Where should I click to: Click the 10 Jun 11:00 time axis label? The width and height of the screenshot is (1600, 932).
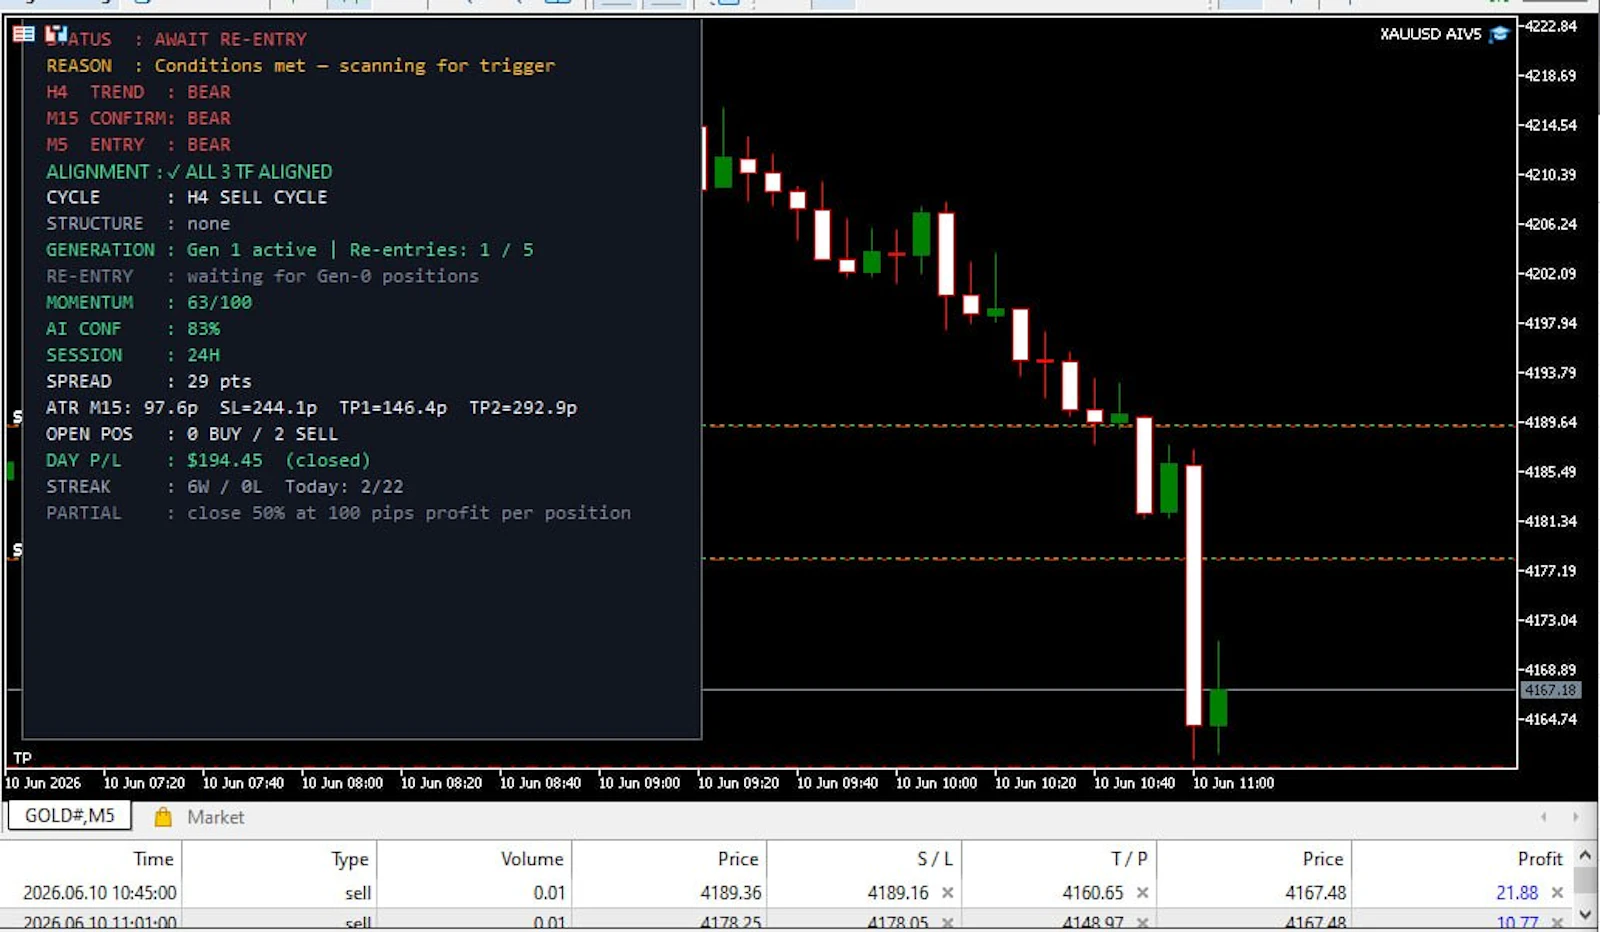pos(1233,783)
